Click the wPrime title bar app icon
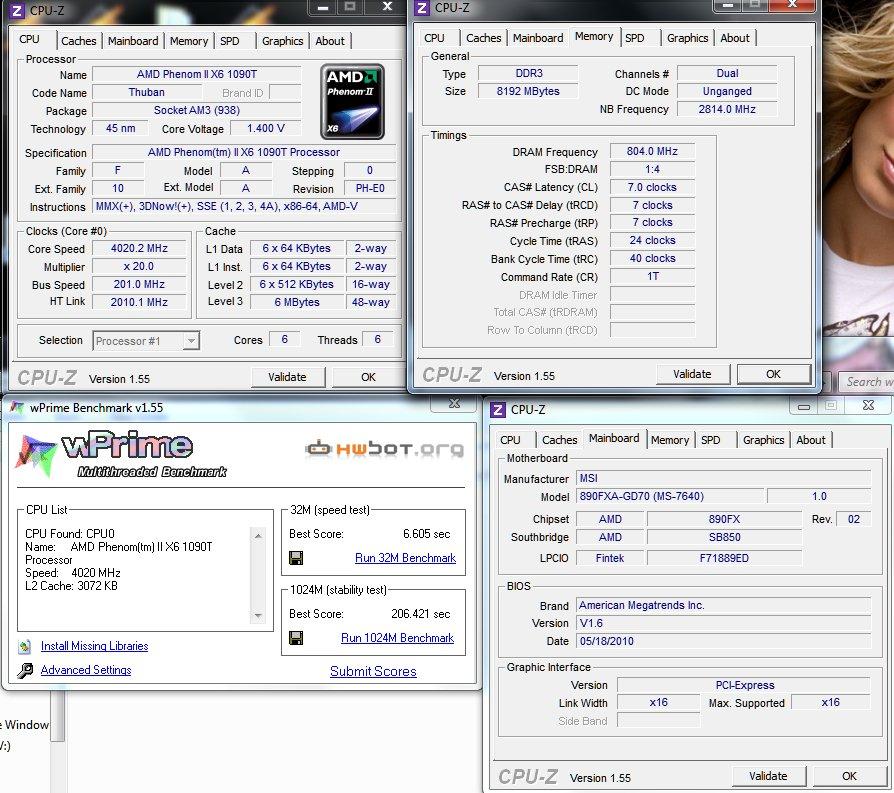Screen dimensions: 894x793 17,408
